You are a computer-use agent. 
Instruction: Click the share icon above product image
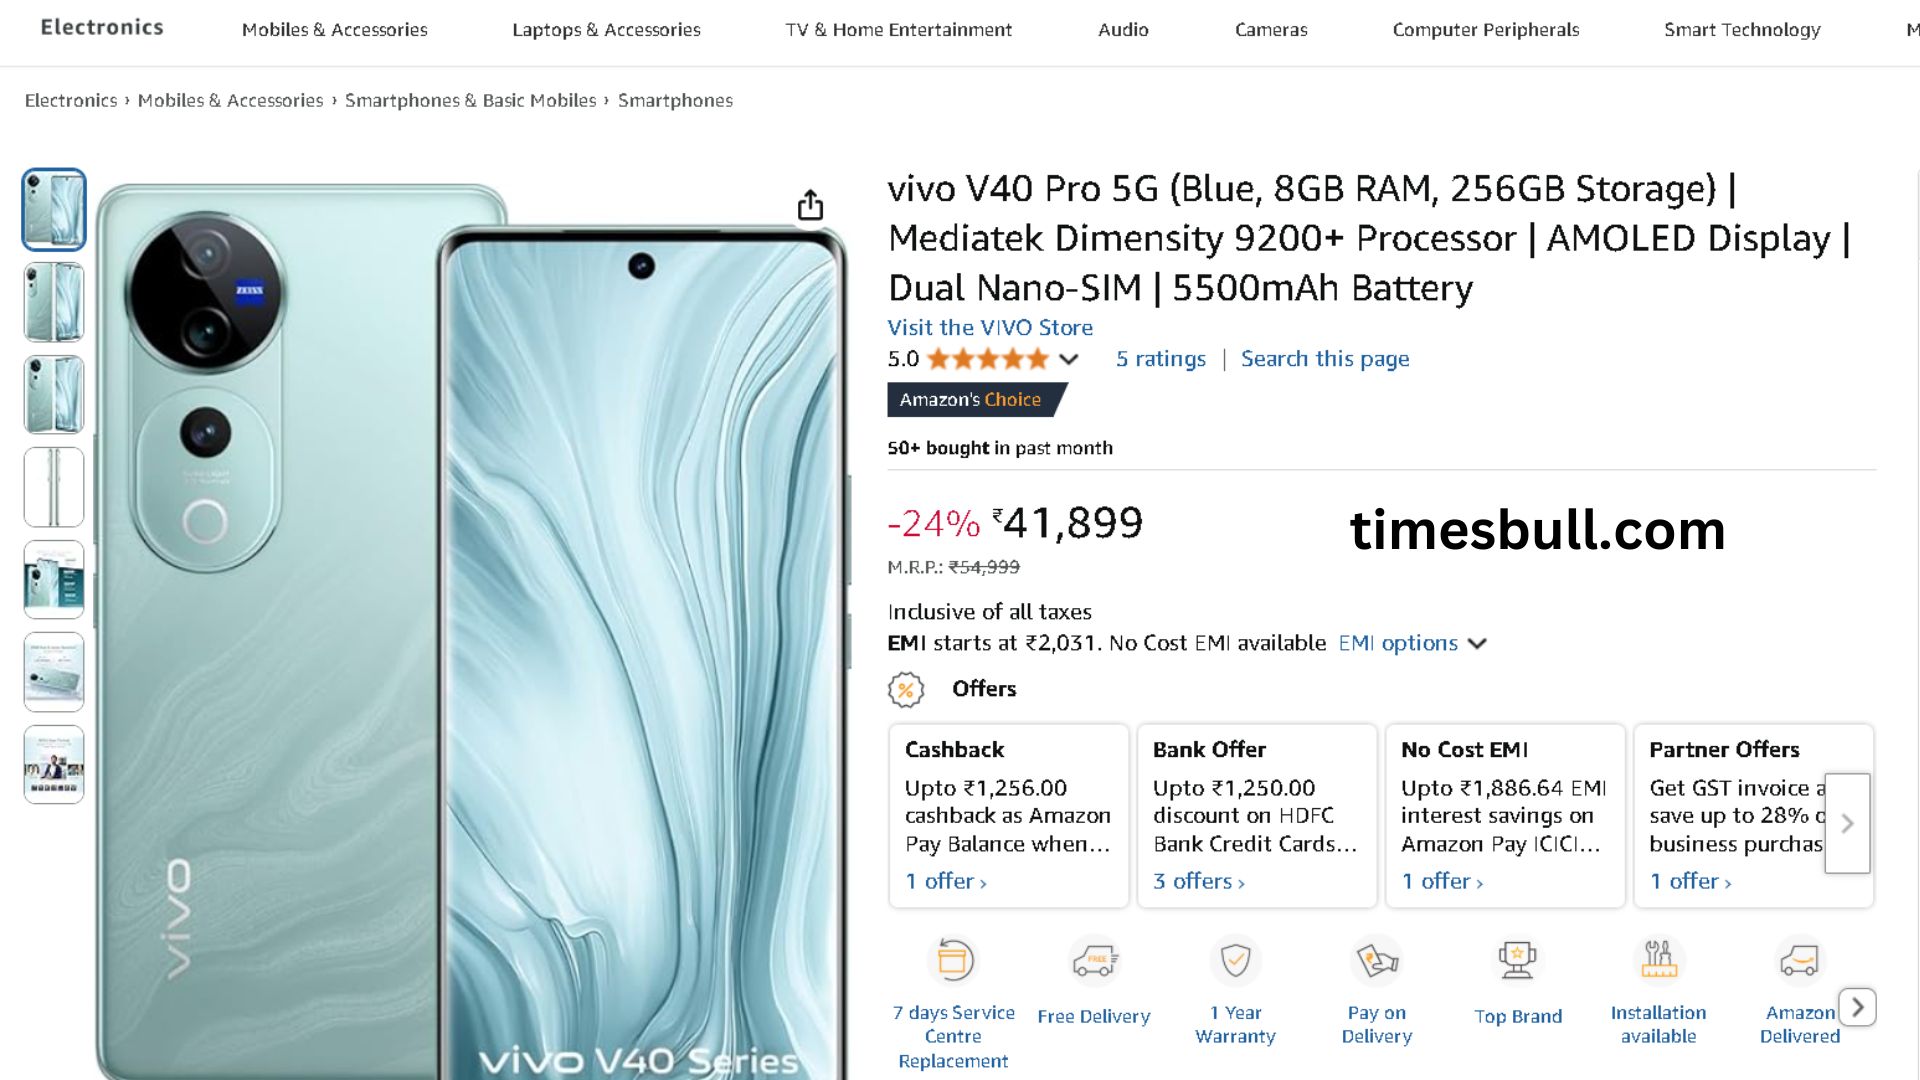tap(810, 205)
